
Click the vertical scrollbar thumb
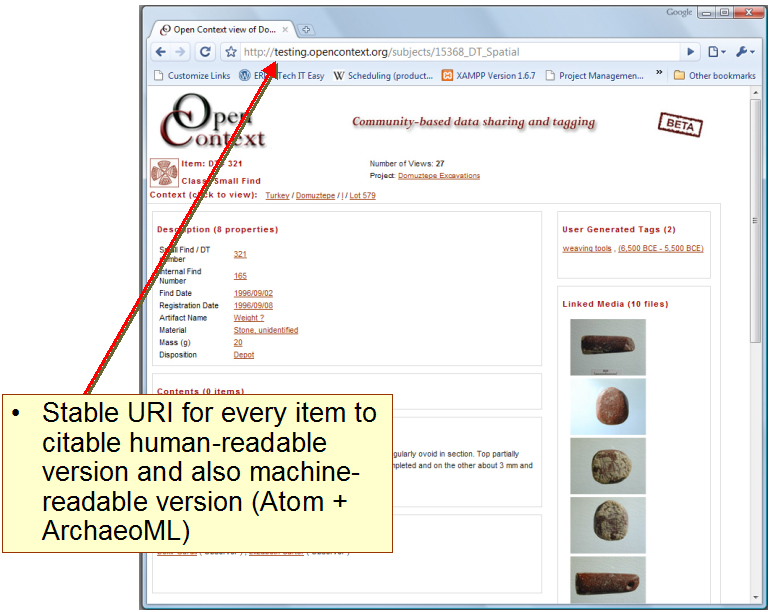755,221
